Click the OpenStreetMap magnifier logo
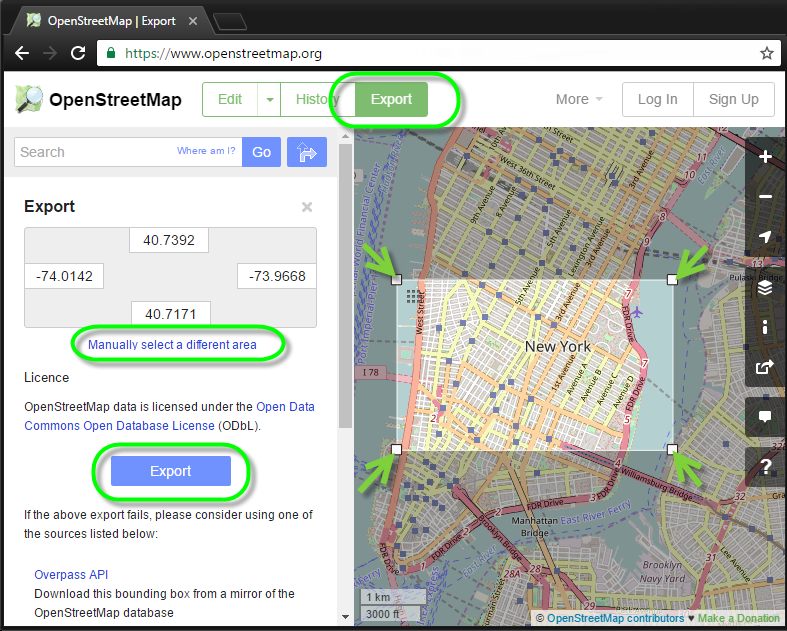 [x=29, y=99]
